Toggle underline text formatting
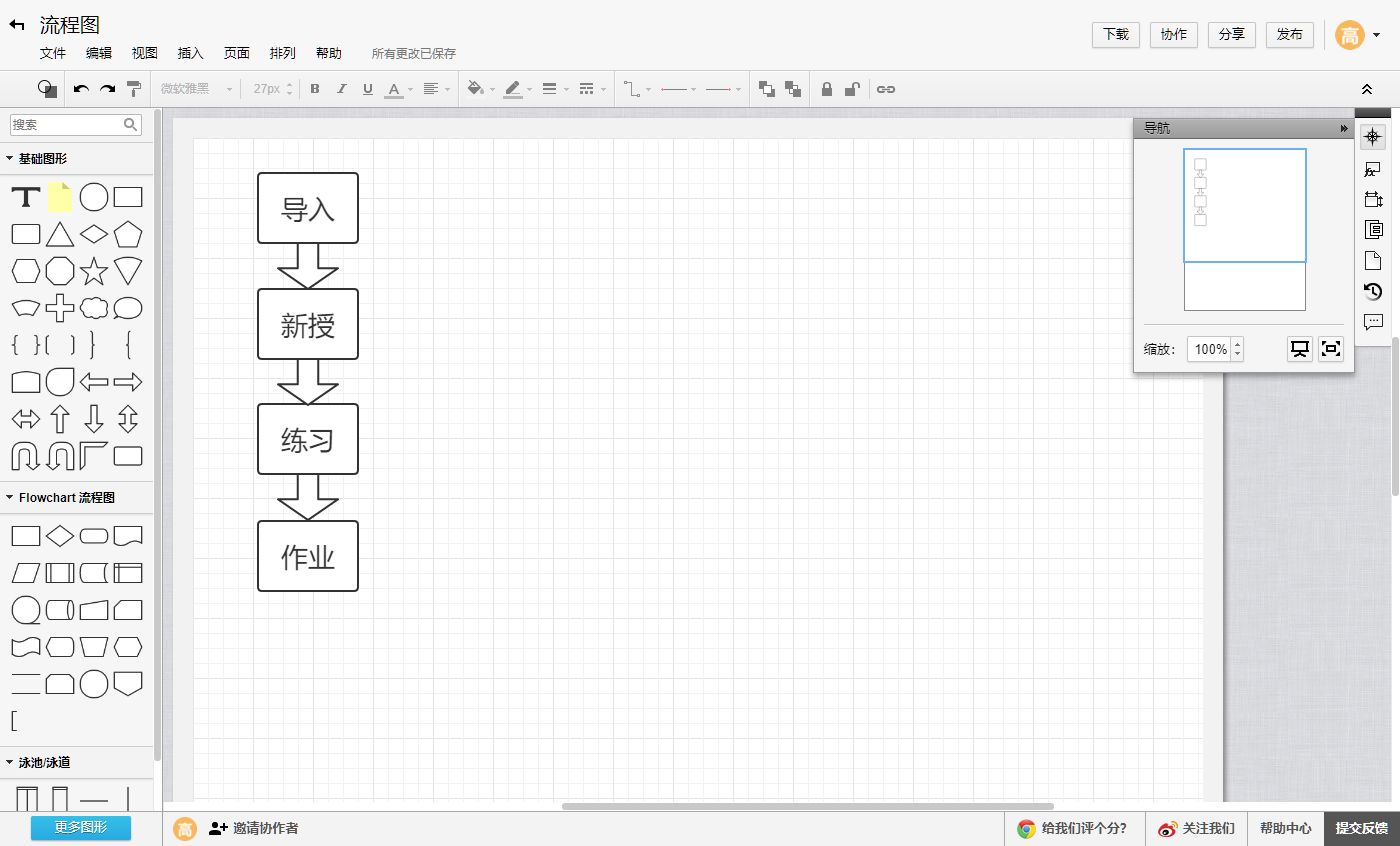The width and height of the screenshot is (1400, 846). coord(367,89)
